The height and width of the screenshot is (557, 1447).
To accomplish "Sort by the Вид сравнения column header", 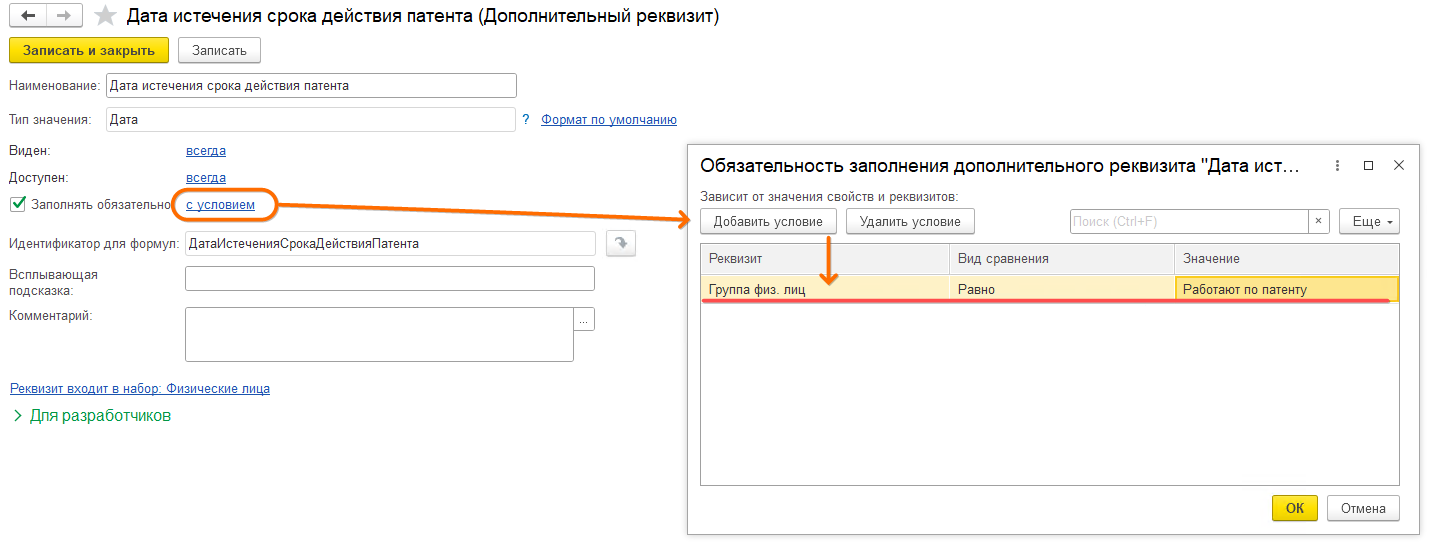I will pos(1061,259).
